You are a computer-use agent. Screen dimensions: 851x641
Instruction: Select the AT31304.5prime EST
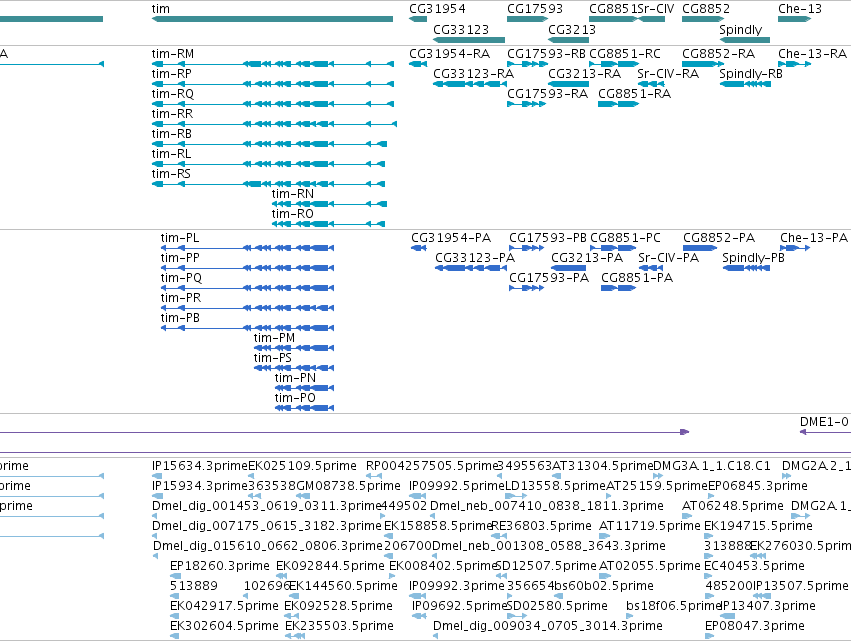(x=555, y=476)
